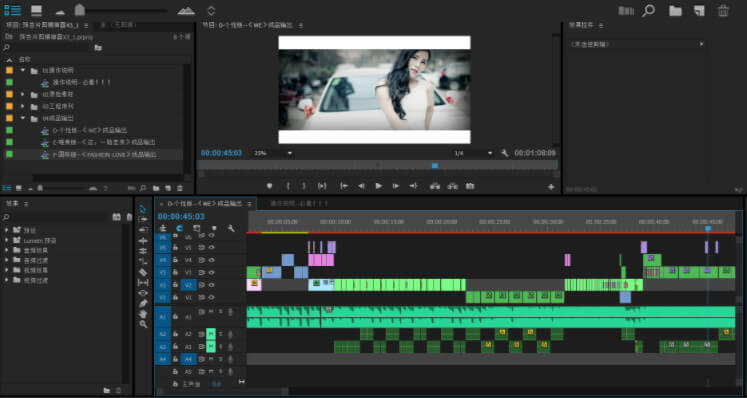Toggle Linked Selection in the timeline
Screen dimensions: 747x398
click(197, 228)
